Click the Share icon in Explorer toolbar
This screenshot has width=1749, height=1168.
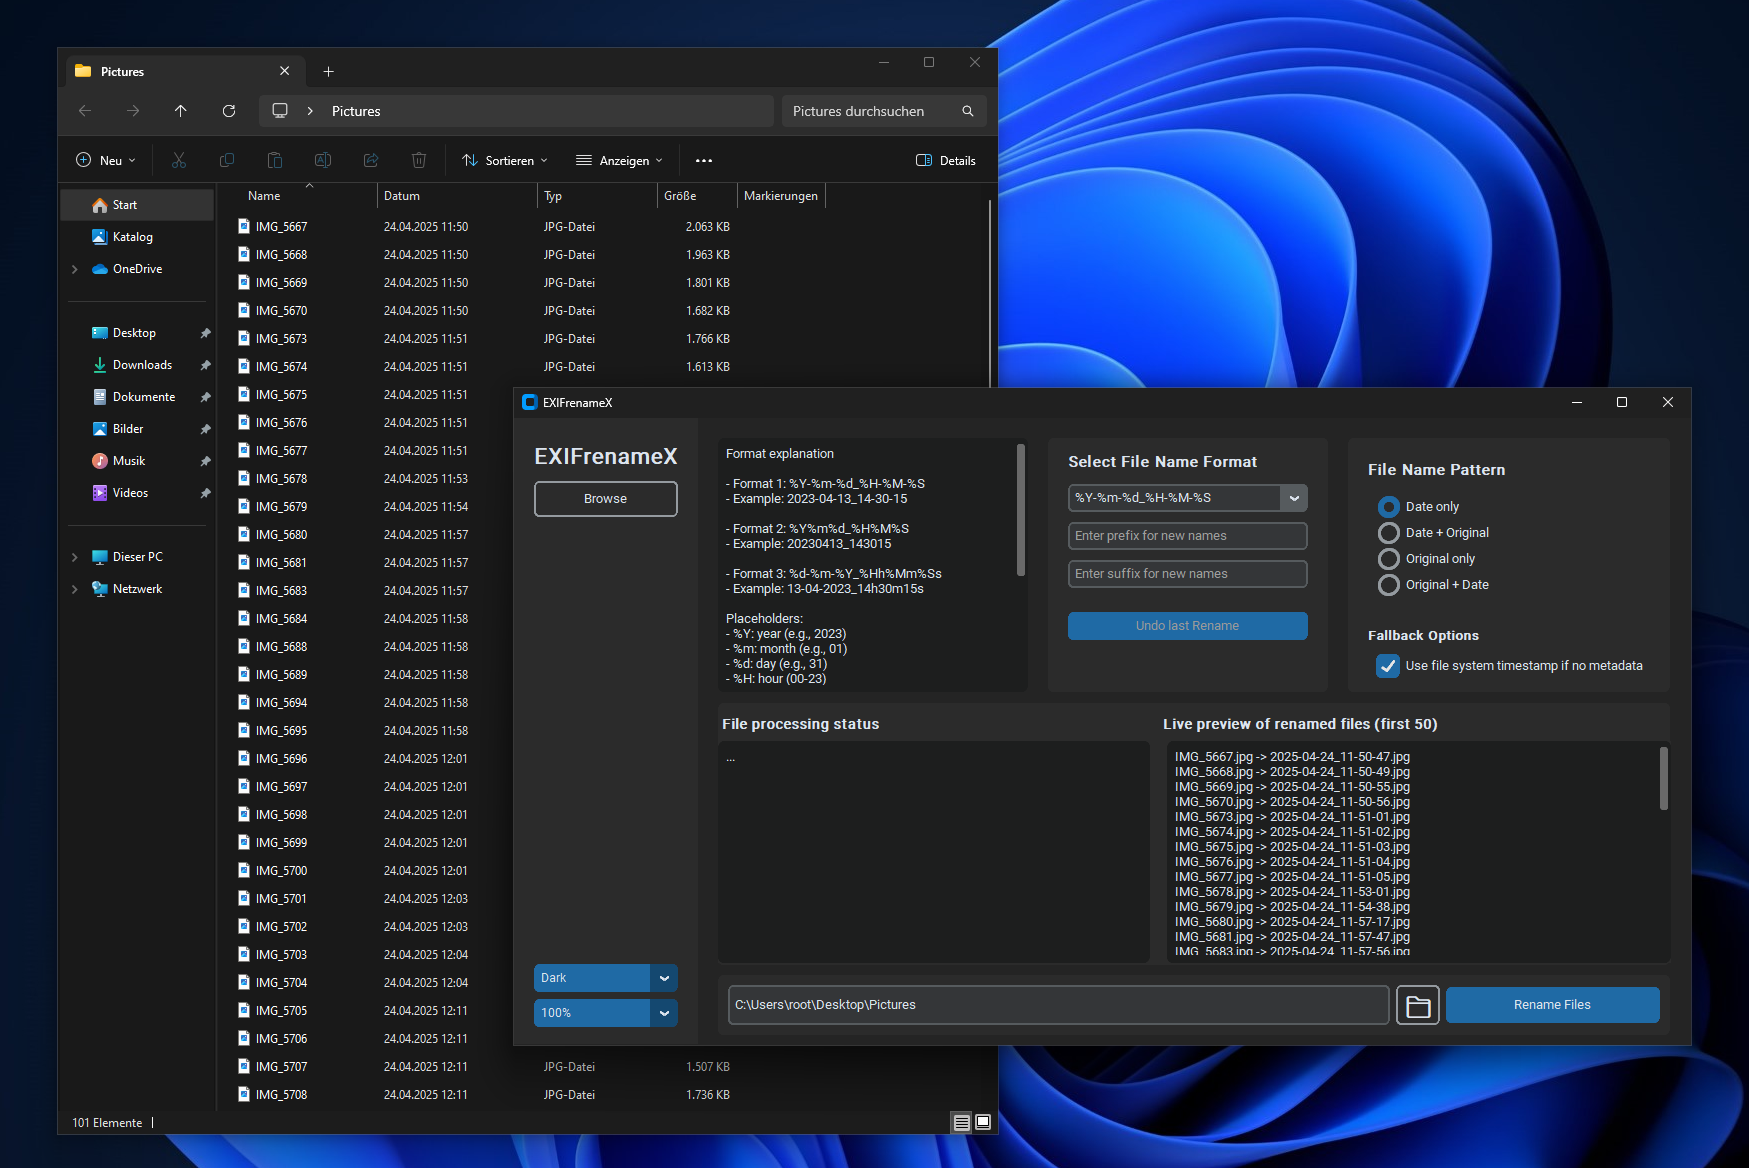(371, 160)
